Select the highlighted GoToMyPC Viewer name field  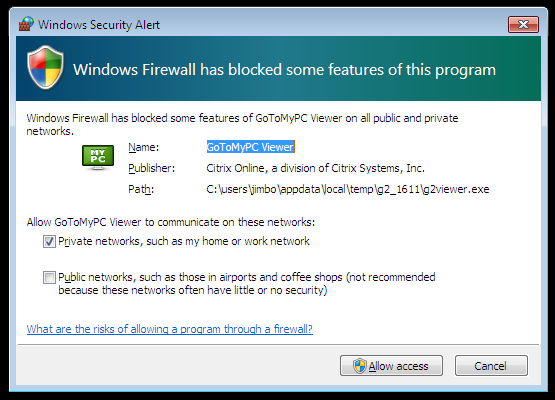(250, 147)
